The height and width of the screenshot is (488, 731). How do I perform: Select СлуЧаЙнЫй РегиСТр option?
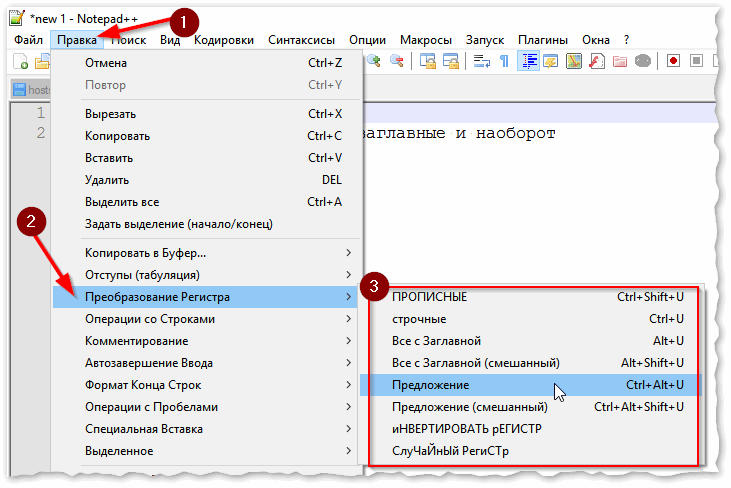[531, 451]
